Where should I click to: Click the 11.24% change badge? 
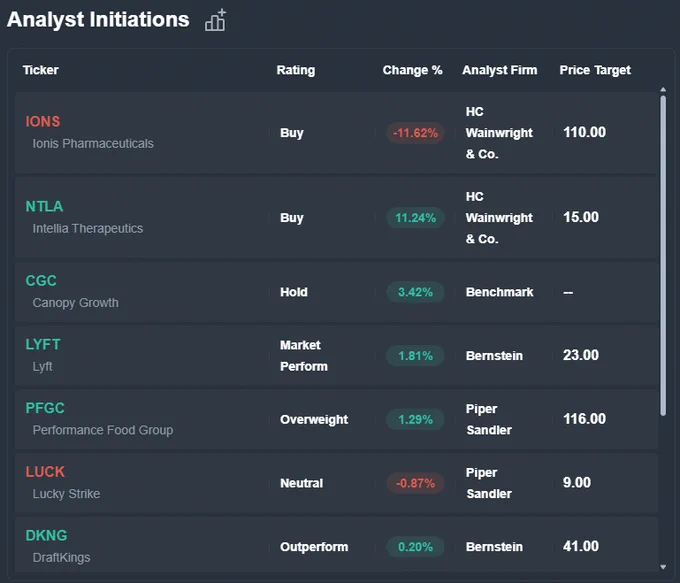coord(415,218)
